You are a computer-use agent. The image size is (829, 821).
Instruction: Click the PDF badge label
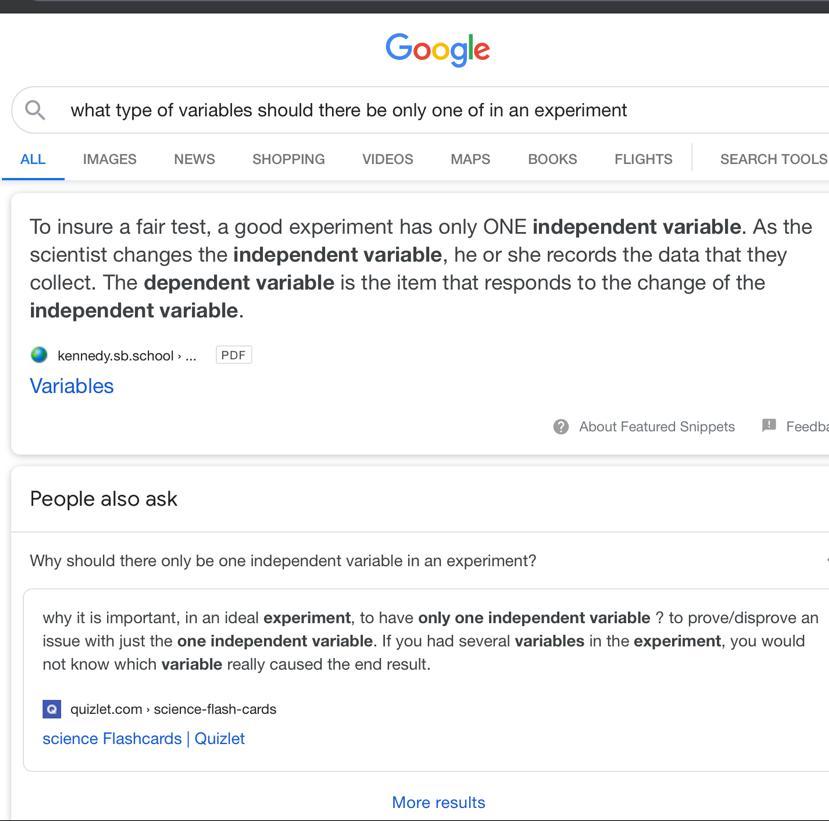pyautogui.click(x=233, y=355)
